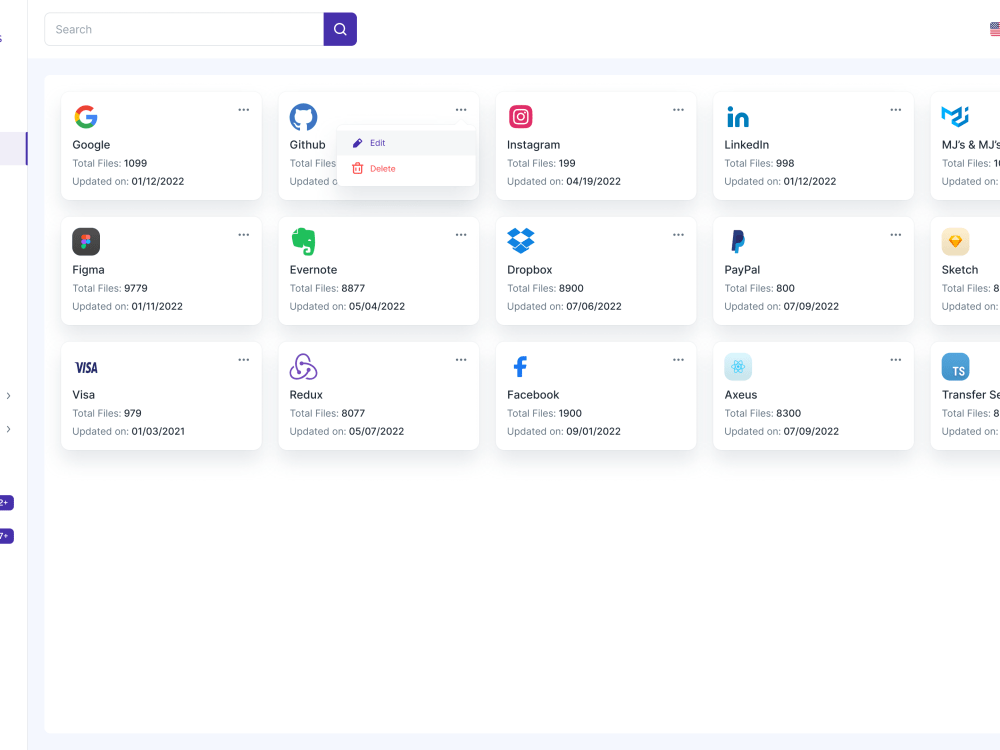Click the magnifier search button
The width and height of the screenshot is (1000, 750).
click(x=340, y=29)
